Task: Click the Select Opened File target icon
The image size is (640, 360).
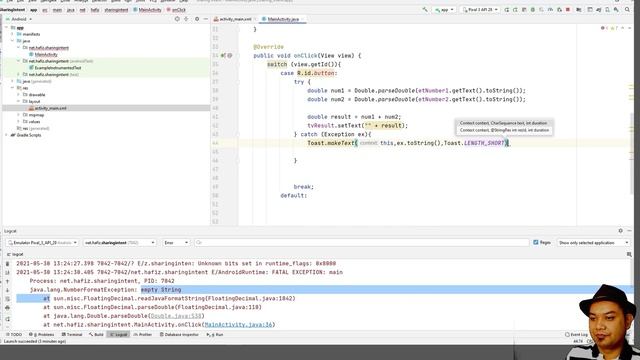Action: coord(177,19)
